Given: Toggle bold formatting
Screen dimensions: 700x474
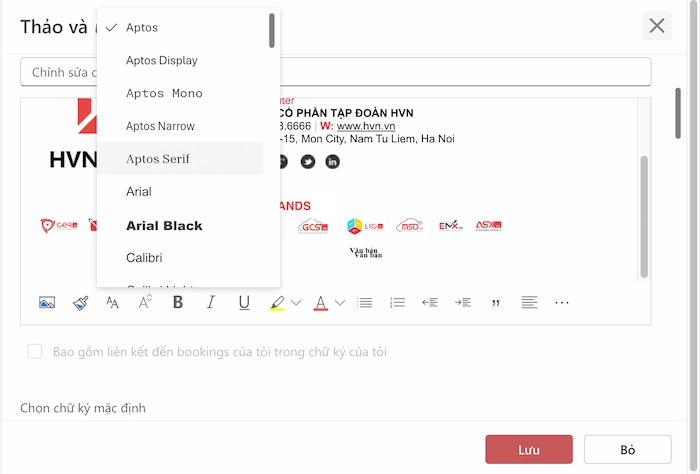Looking at the screenshot, I should (178, 302).
